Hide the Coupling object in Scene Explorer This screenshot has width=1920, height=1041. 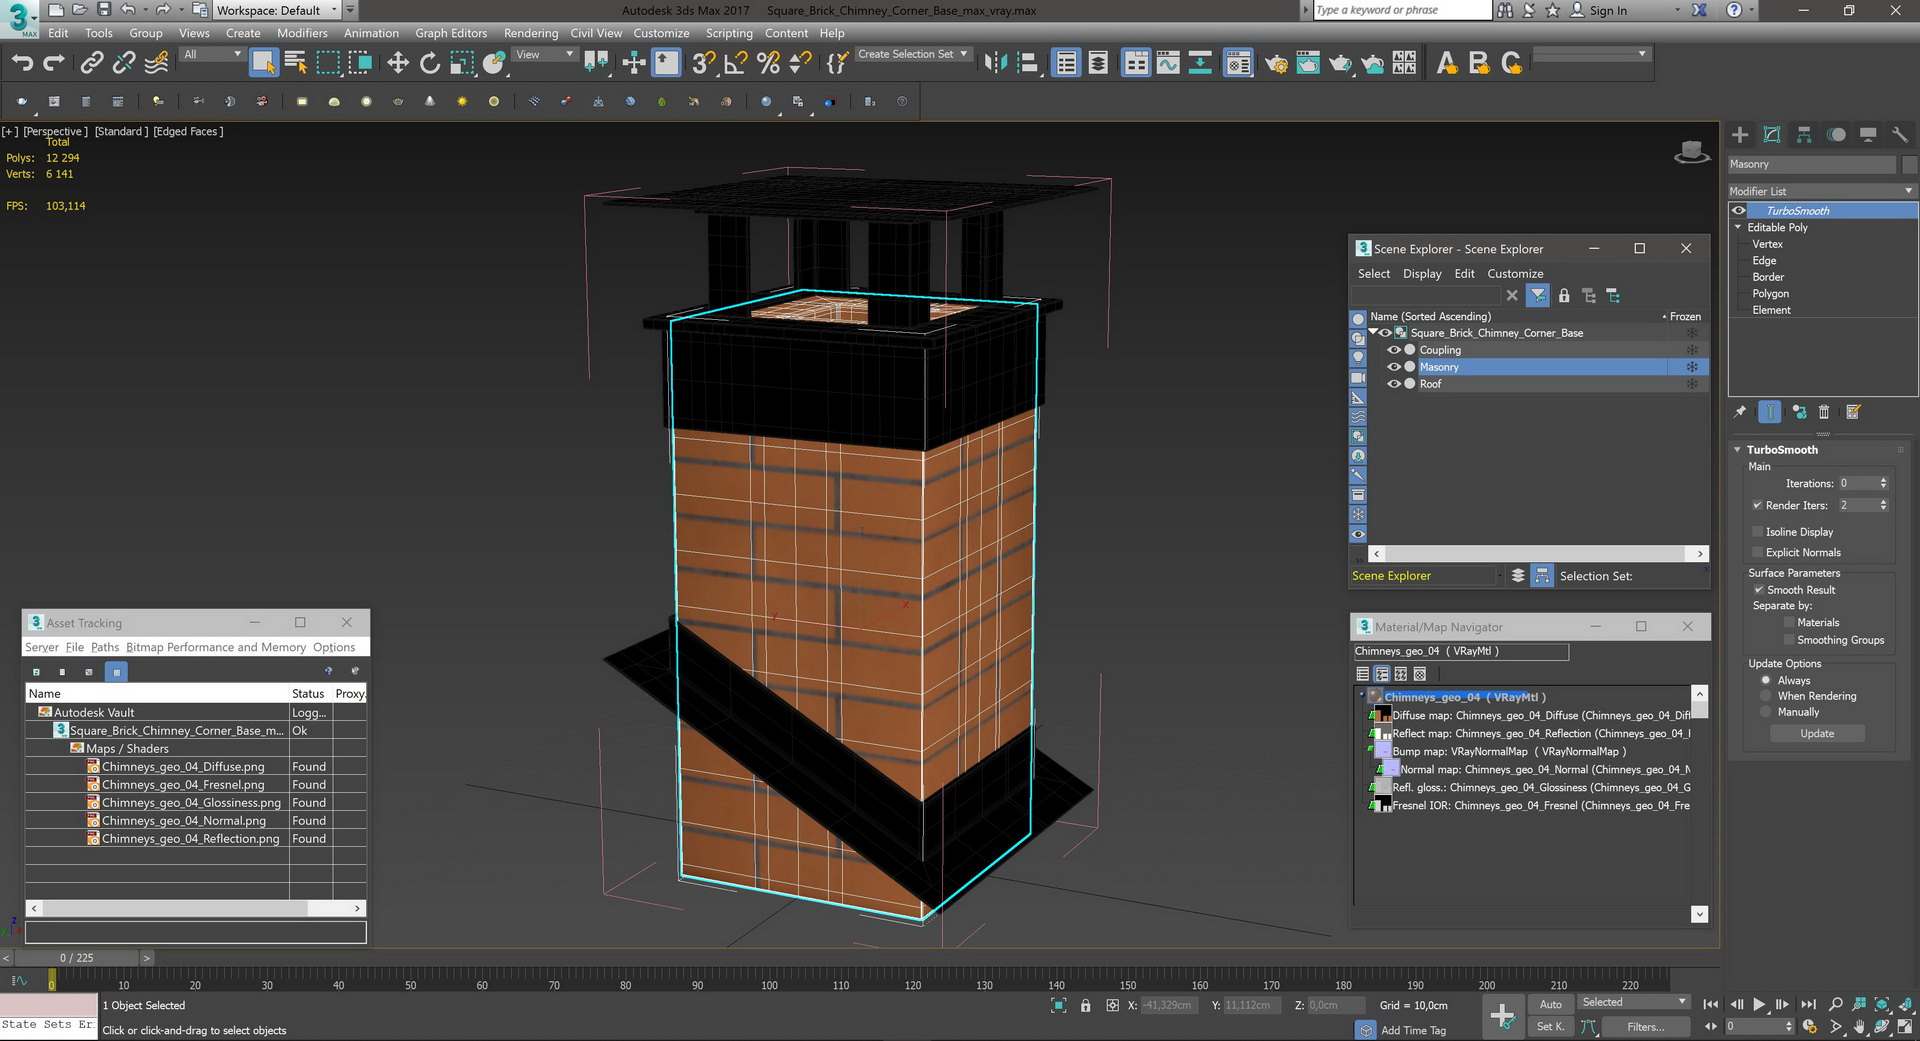[x=1393, y=350]
